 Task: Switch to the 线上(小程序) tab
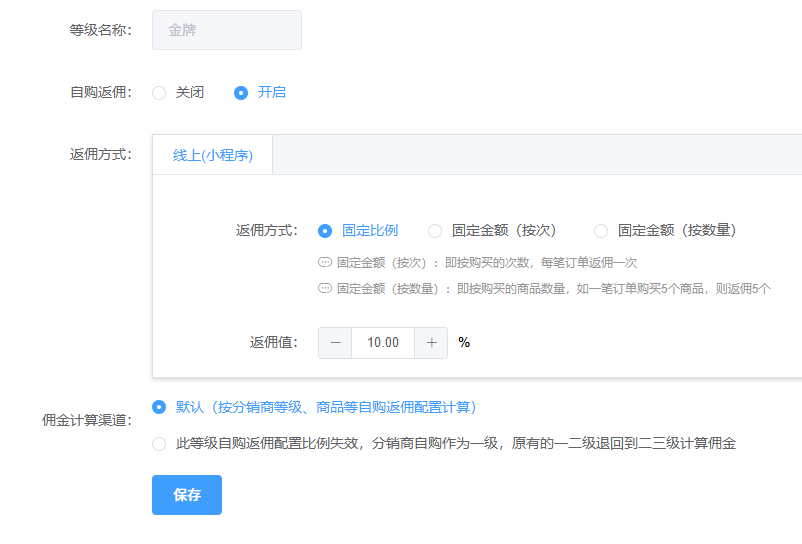coord(212,155)
